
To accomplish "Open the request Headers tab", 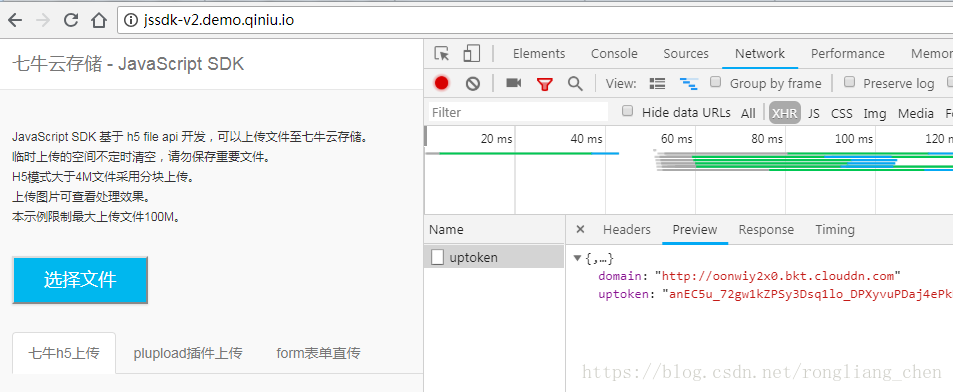I will click(627, 229).
